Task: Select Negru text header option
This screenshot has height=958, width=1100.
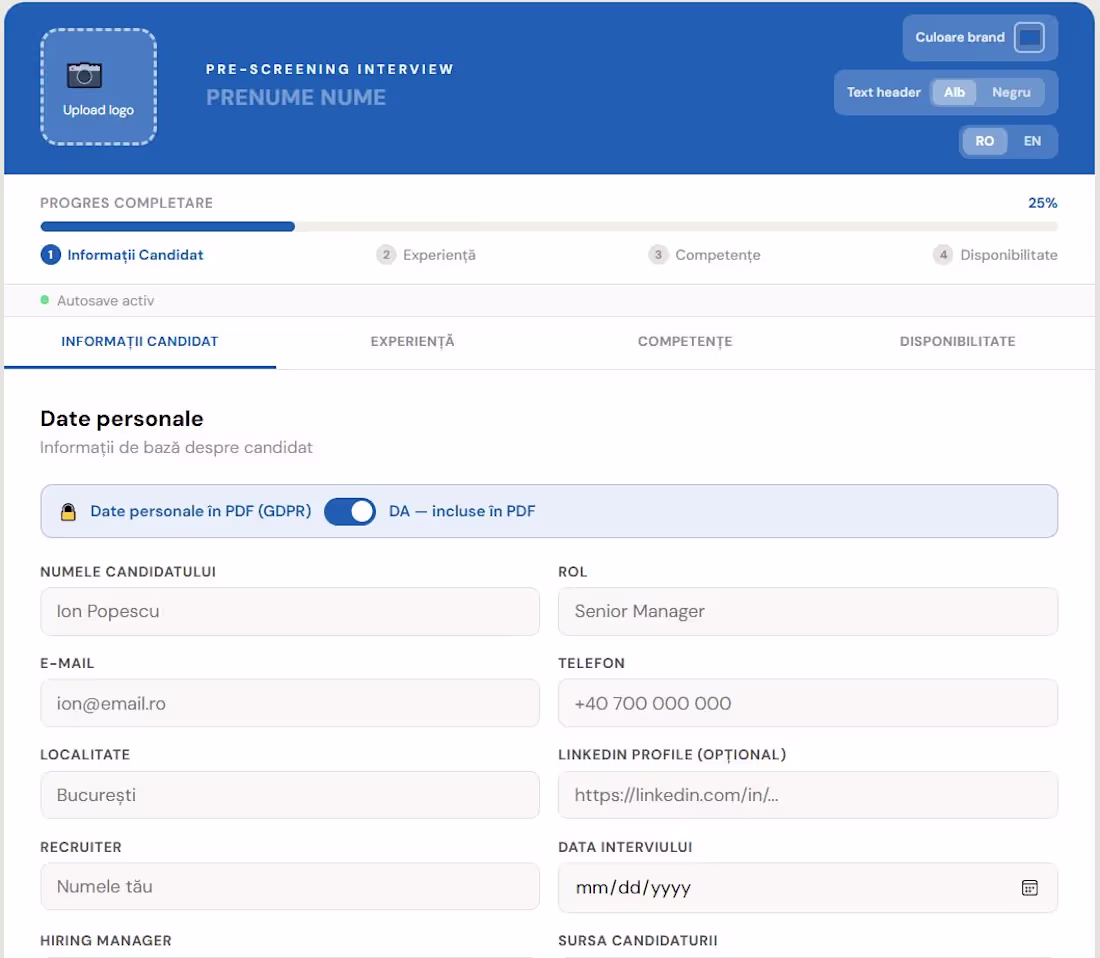Action: point(1011,93)
